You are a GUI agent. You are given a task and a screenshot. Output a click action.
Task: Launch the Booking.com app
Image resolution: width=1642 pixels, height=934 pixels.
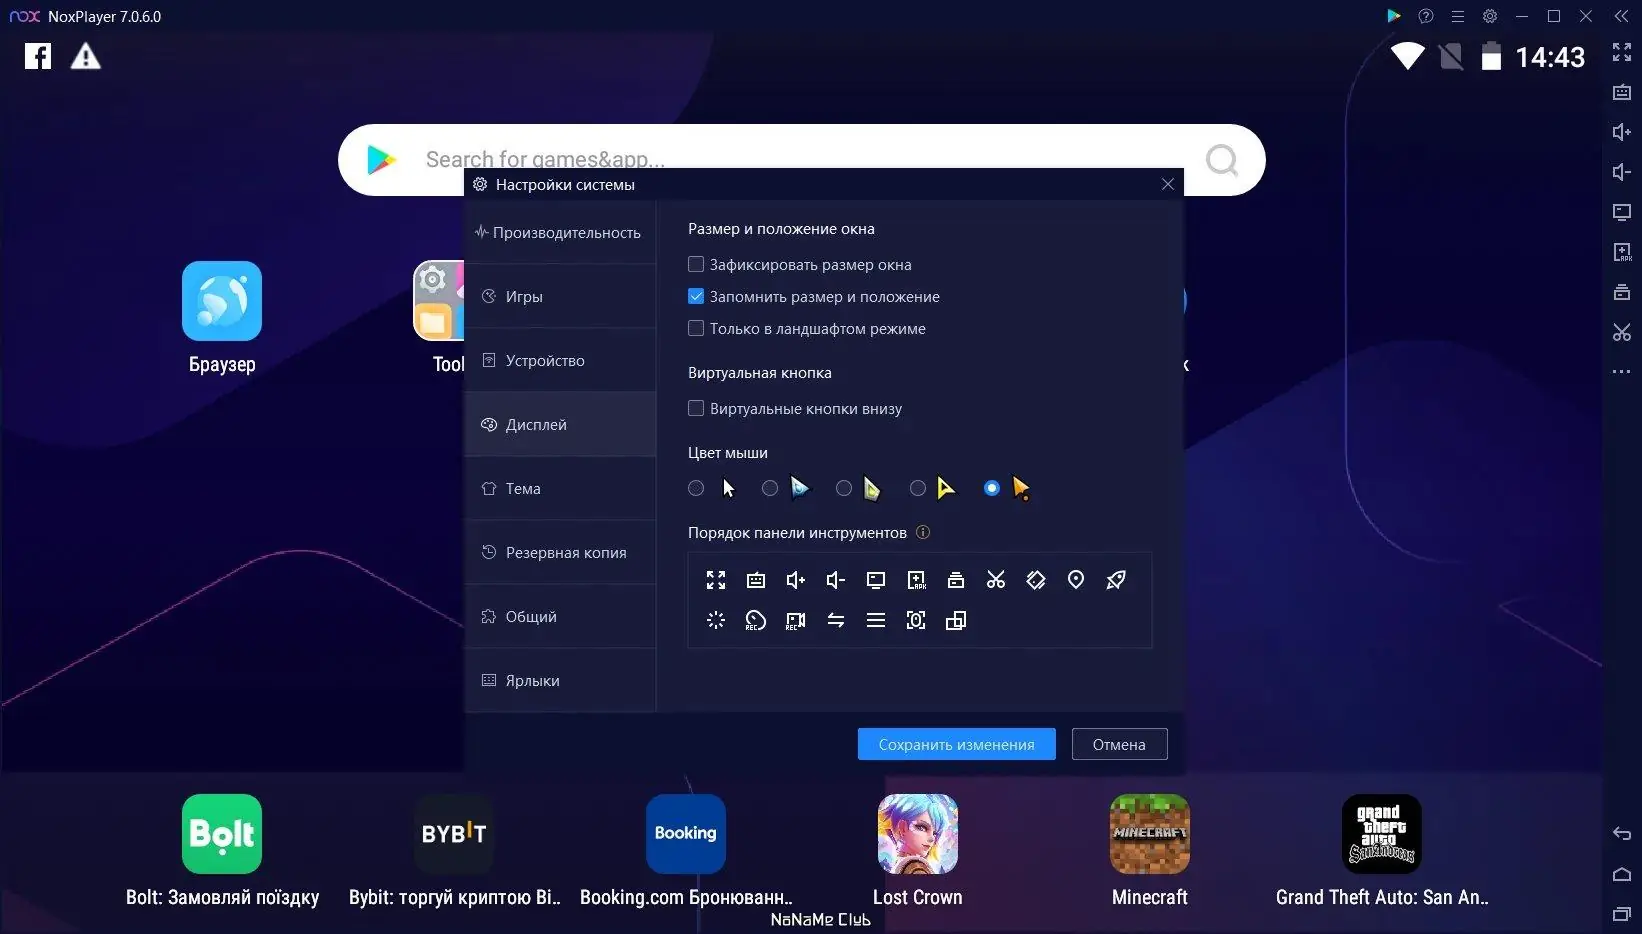tap(686, 834)
